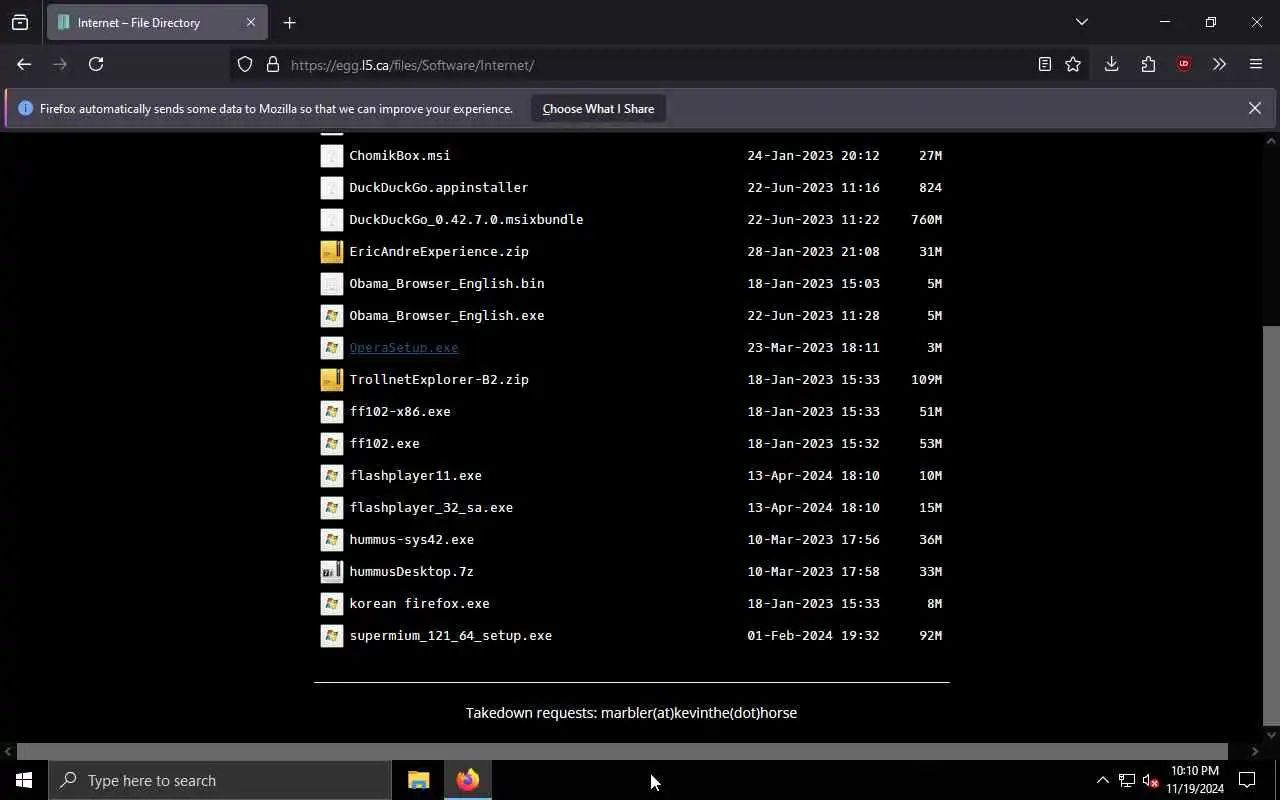The image size is (1280, 800).
Task: Click the 109M file size text
Action: pos(926,380)
